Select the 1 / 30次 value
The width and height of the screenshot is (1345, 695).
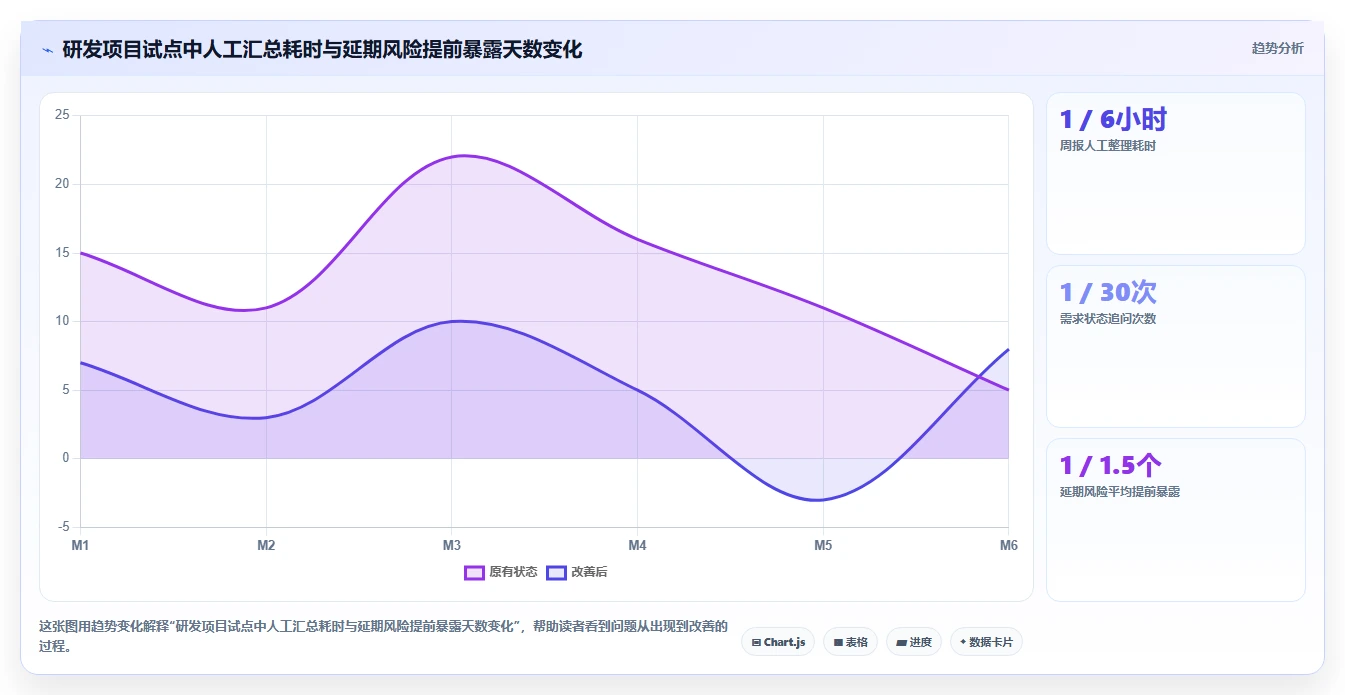(x=1108, y=292)
